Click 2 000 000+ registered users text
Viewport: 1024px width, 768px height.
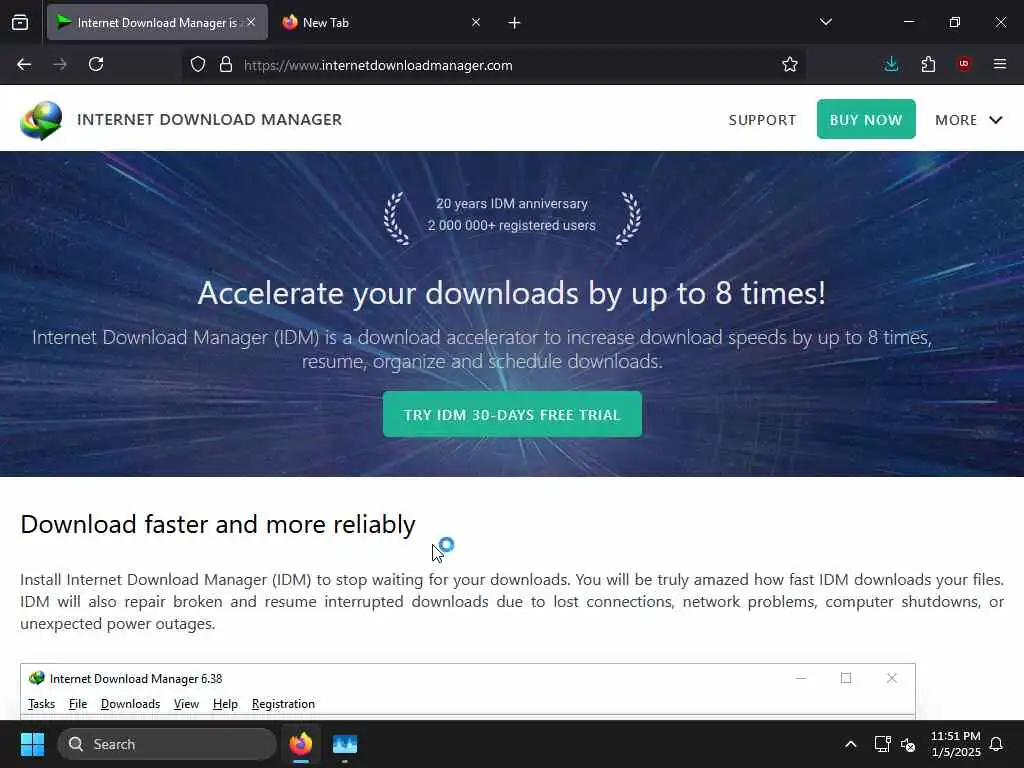tap(512, 225)
